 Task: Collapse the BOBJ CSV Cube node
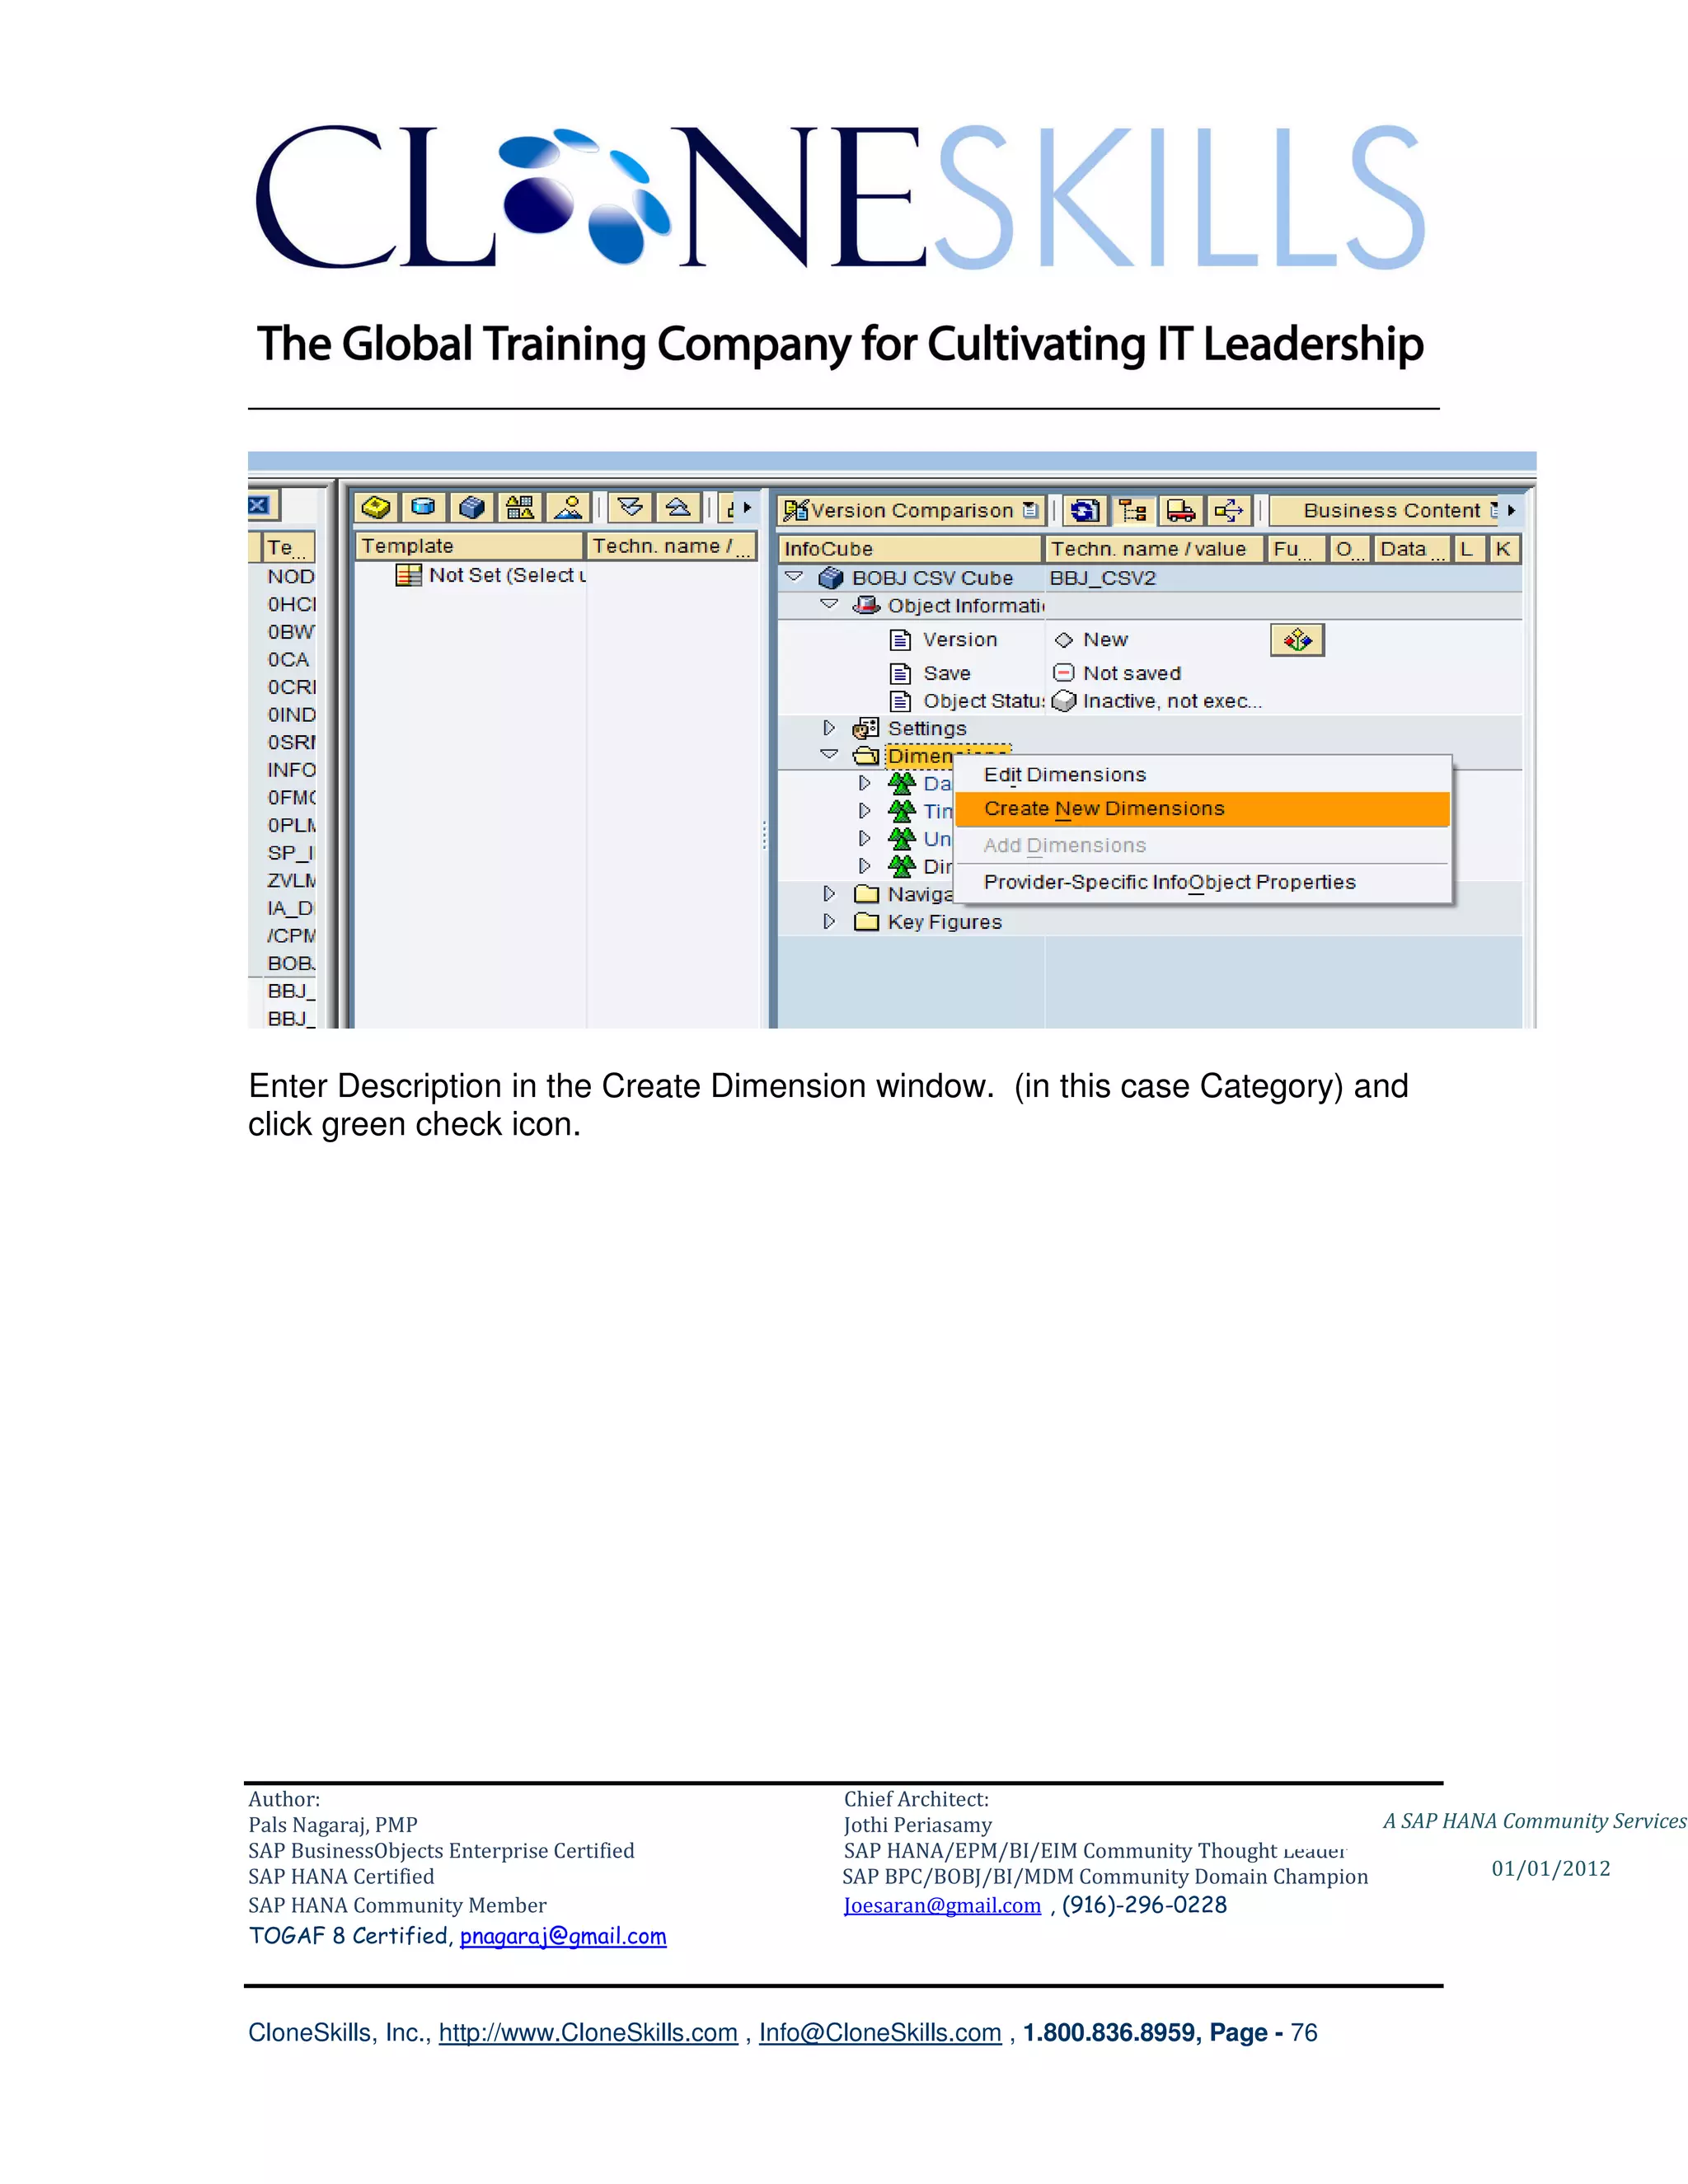(x=794, y=577)
